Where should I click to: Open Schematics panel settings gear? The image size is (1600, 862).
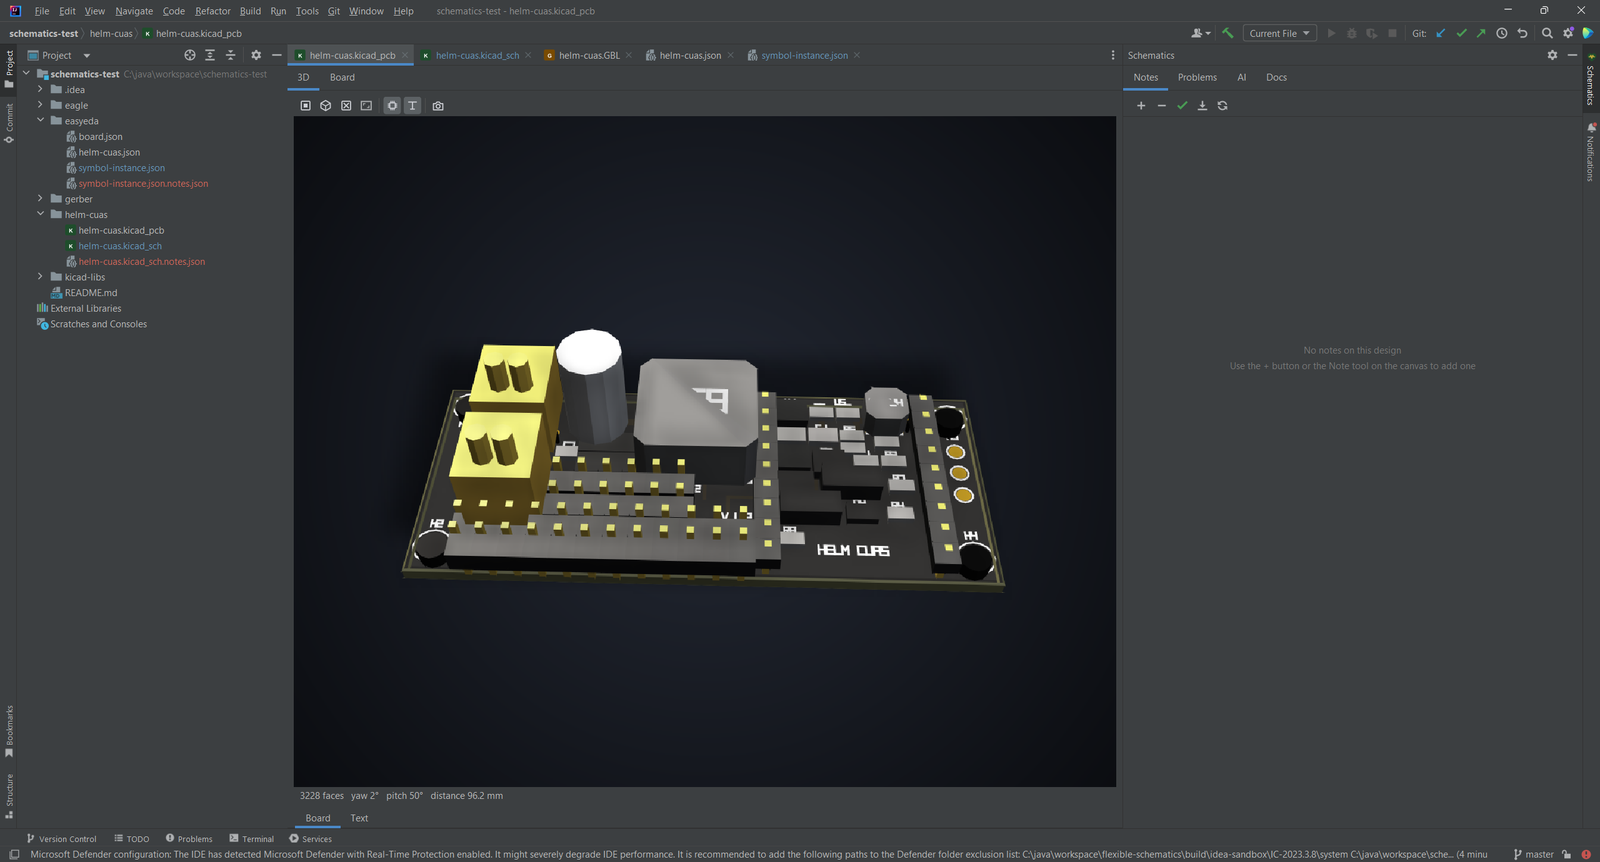1552,55
